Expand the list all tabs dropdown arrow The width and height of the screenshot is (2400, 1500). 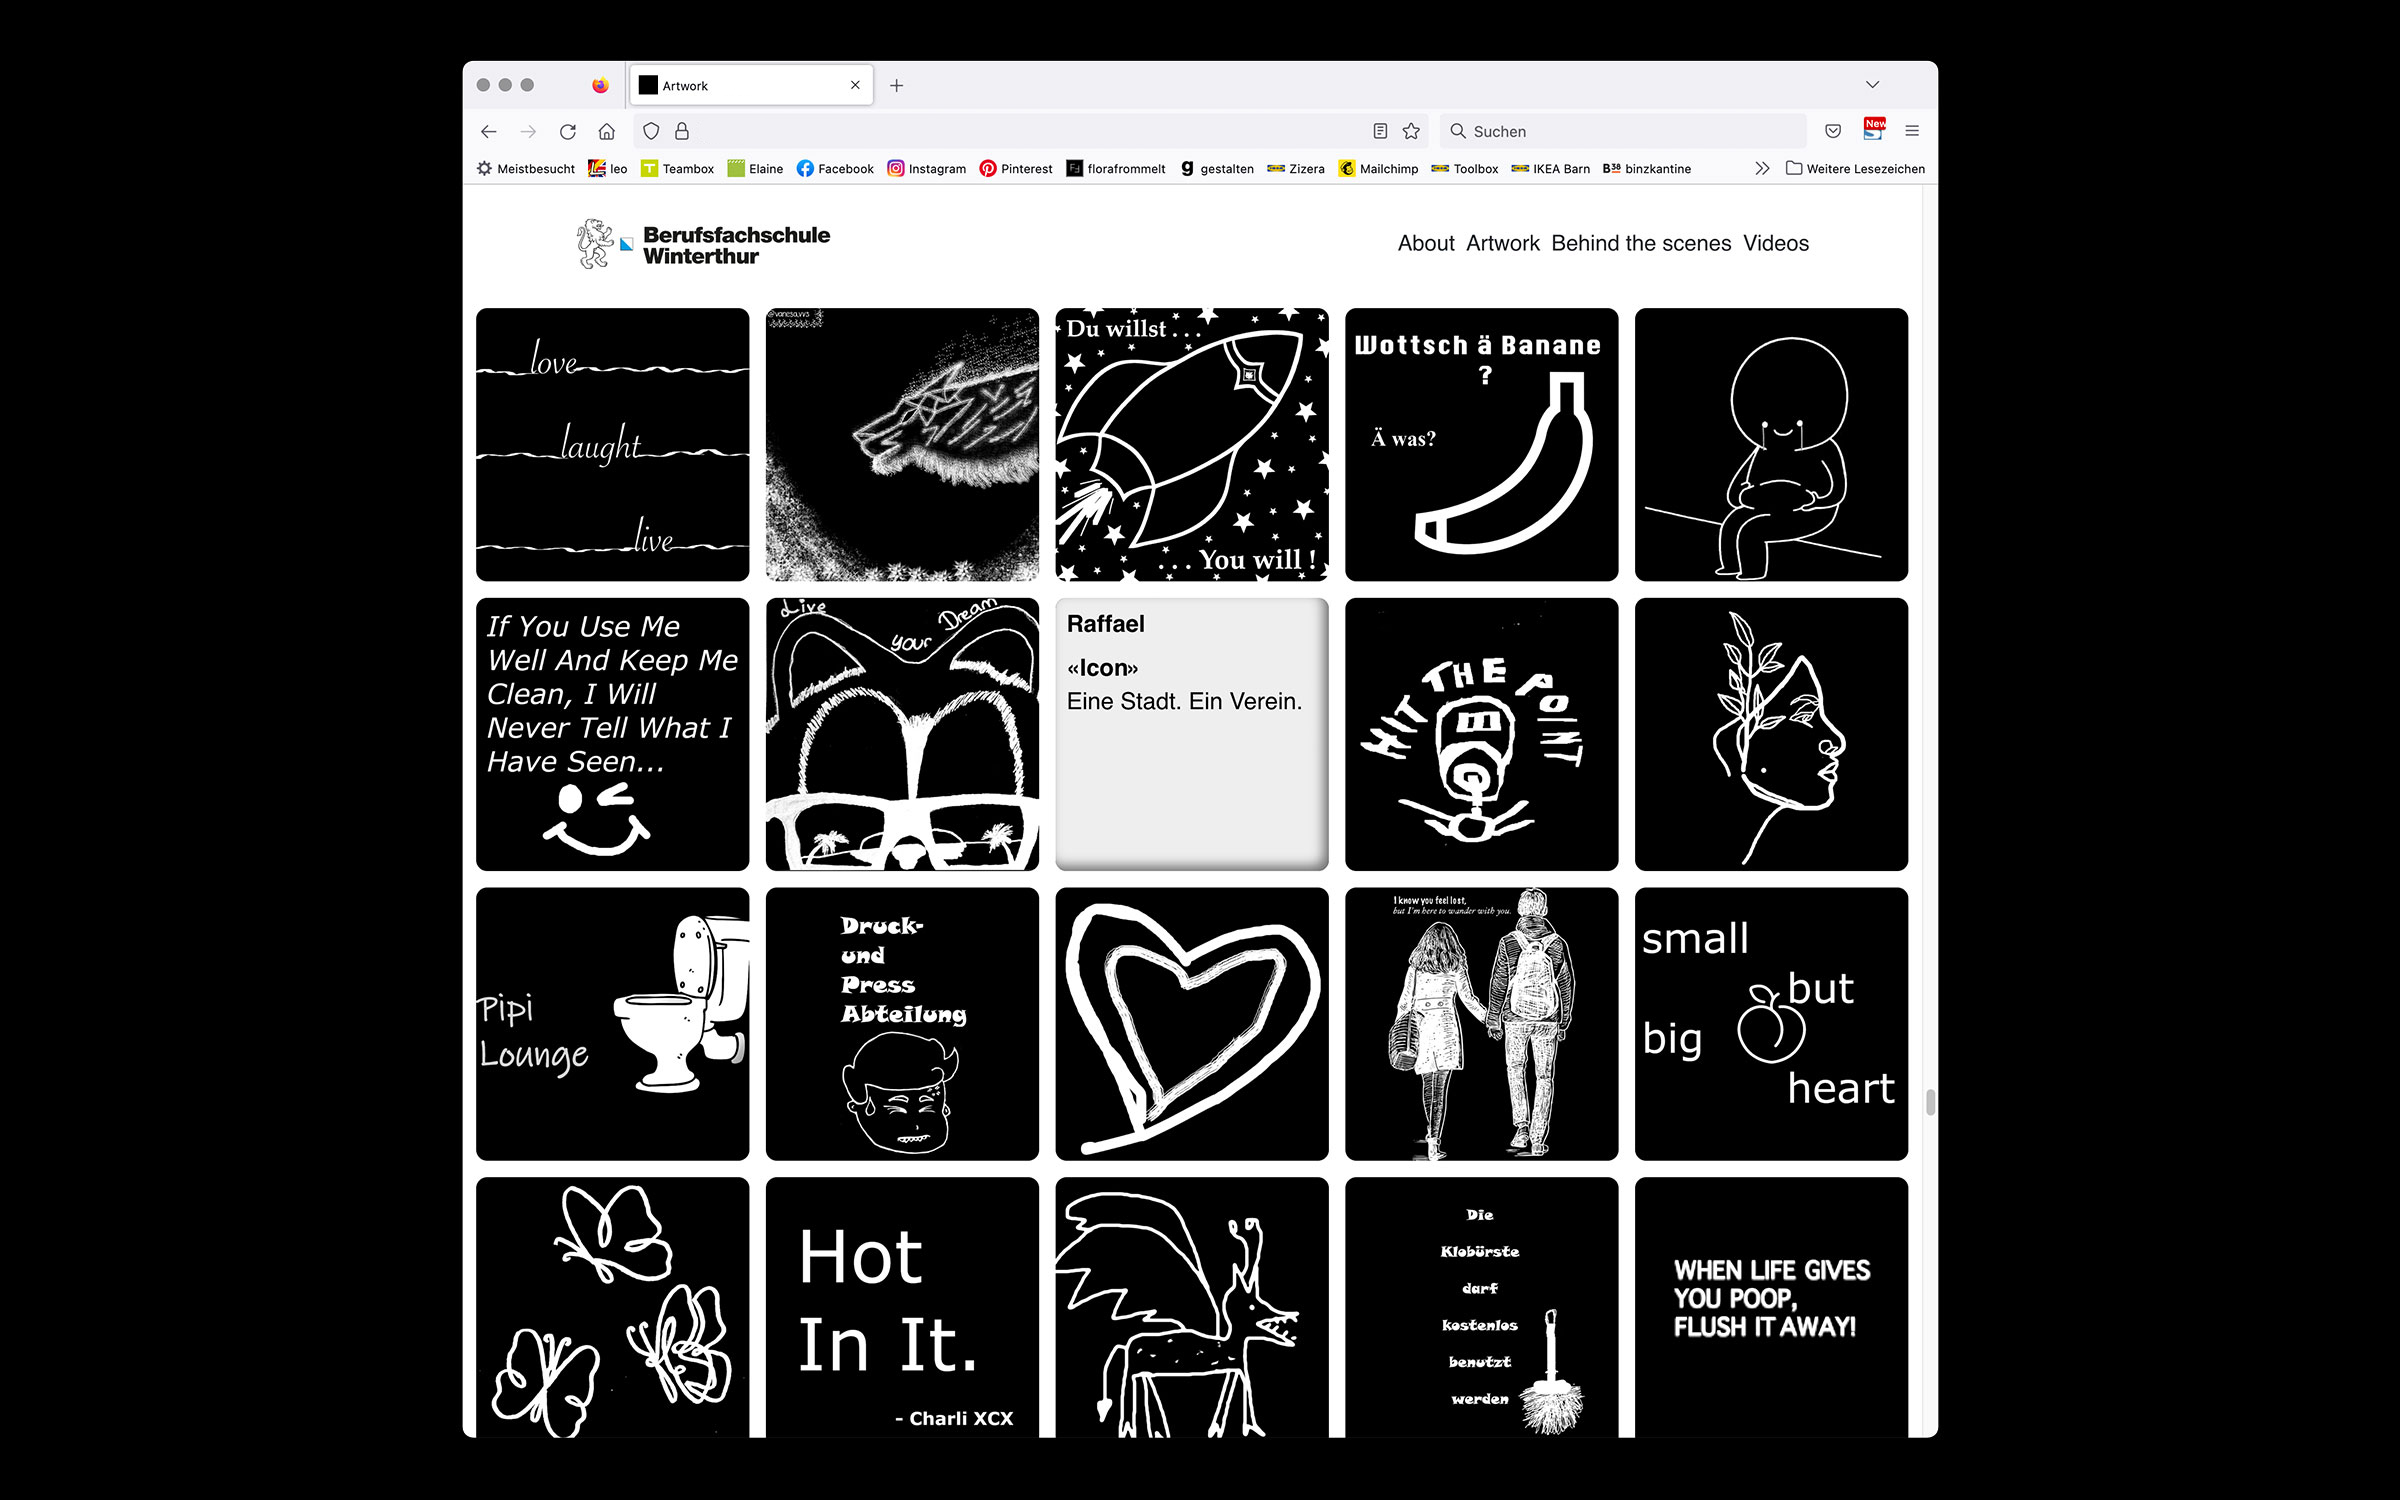click(1872, 85)
